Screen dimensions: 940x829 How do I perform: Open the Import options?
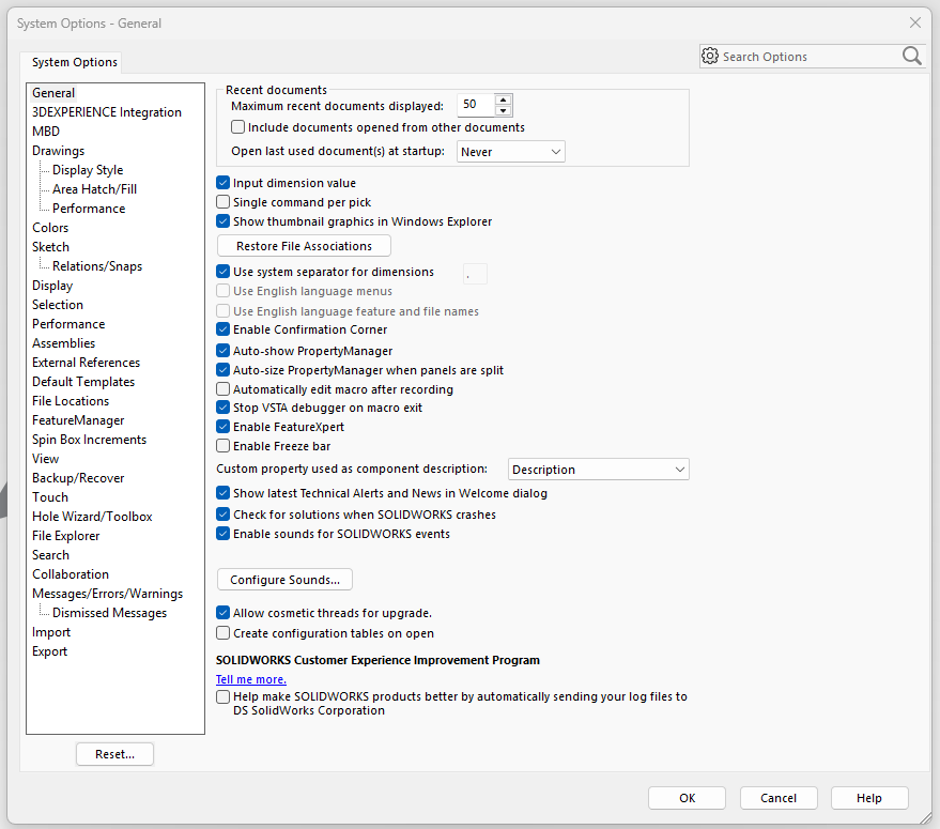pos(51,632)
